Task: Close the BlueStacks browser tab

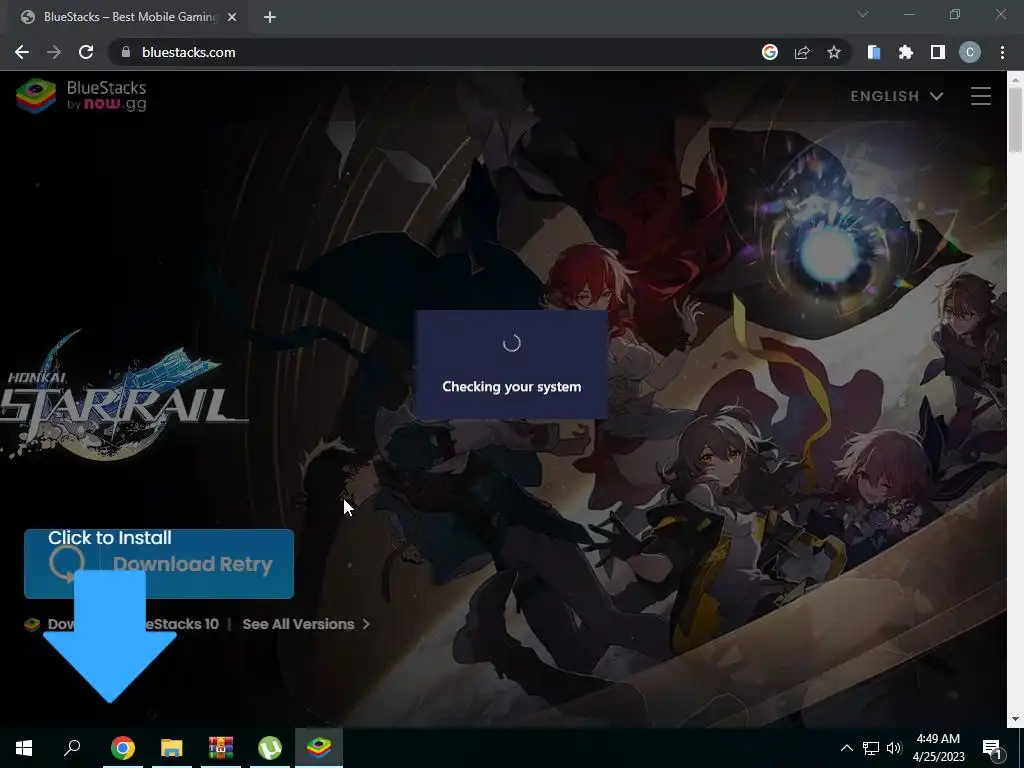Action: coord(232,17)
